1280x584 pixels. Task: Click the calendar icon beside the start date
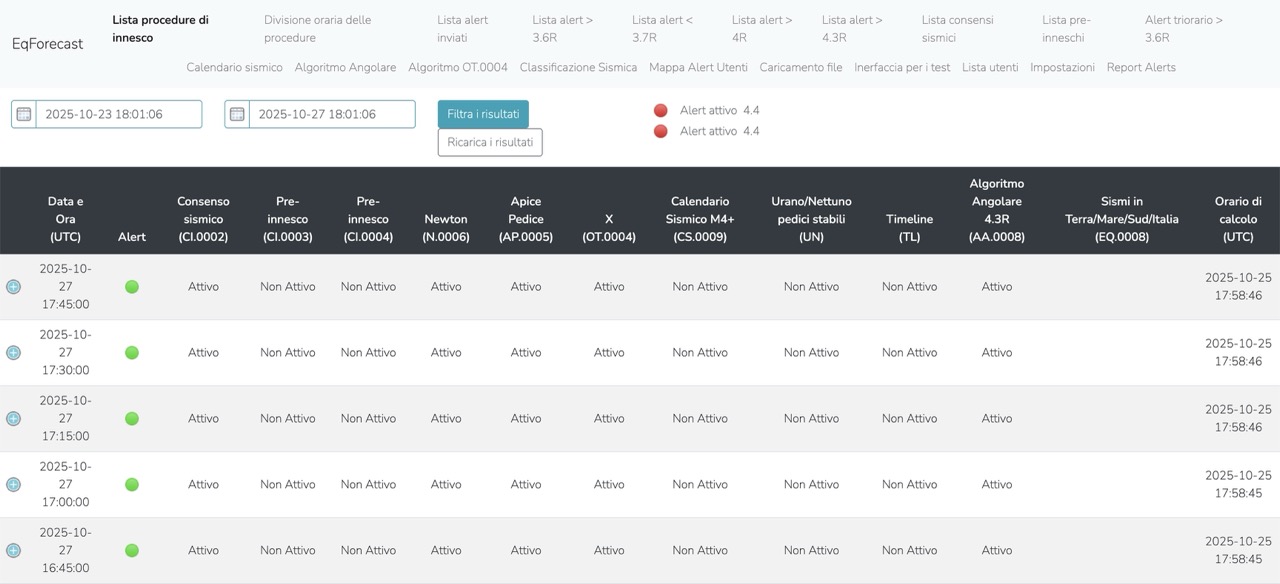tap(24, 114)
